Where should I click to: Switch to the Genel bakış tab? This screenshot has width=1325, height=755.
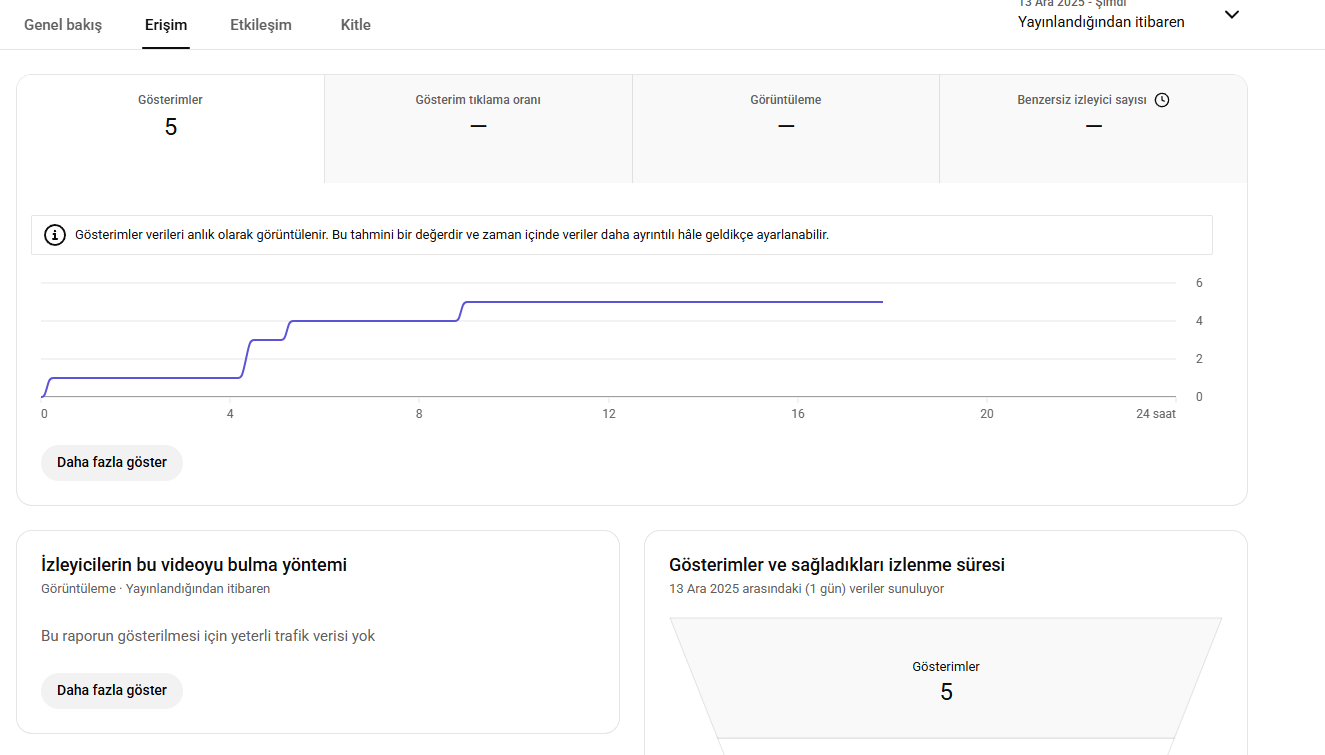(63, 25)
